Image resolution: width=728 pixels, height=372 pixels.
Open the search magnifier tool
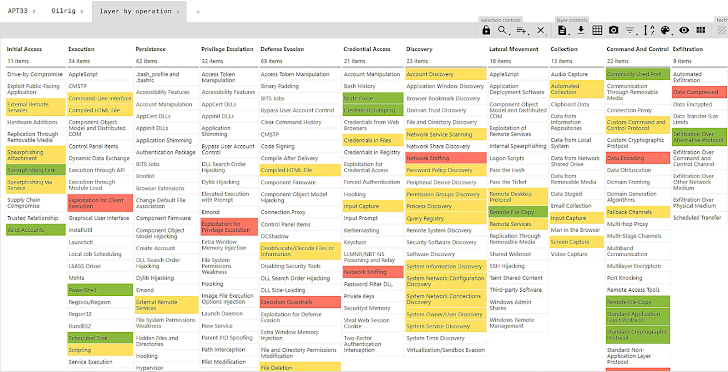click(x=503, y=30)
